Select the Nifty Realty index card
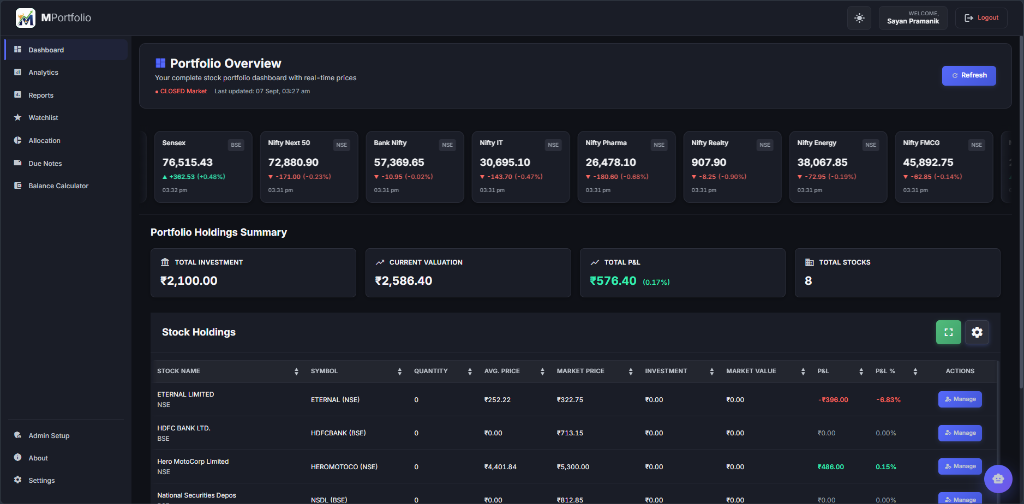Image resolution: width=1024 pixels, height=504 pixels. 732,166
